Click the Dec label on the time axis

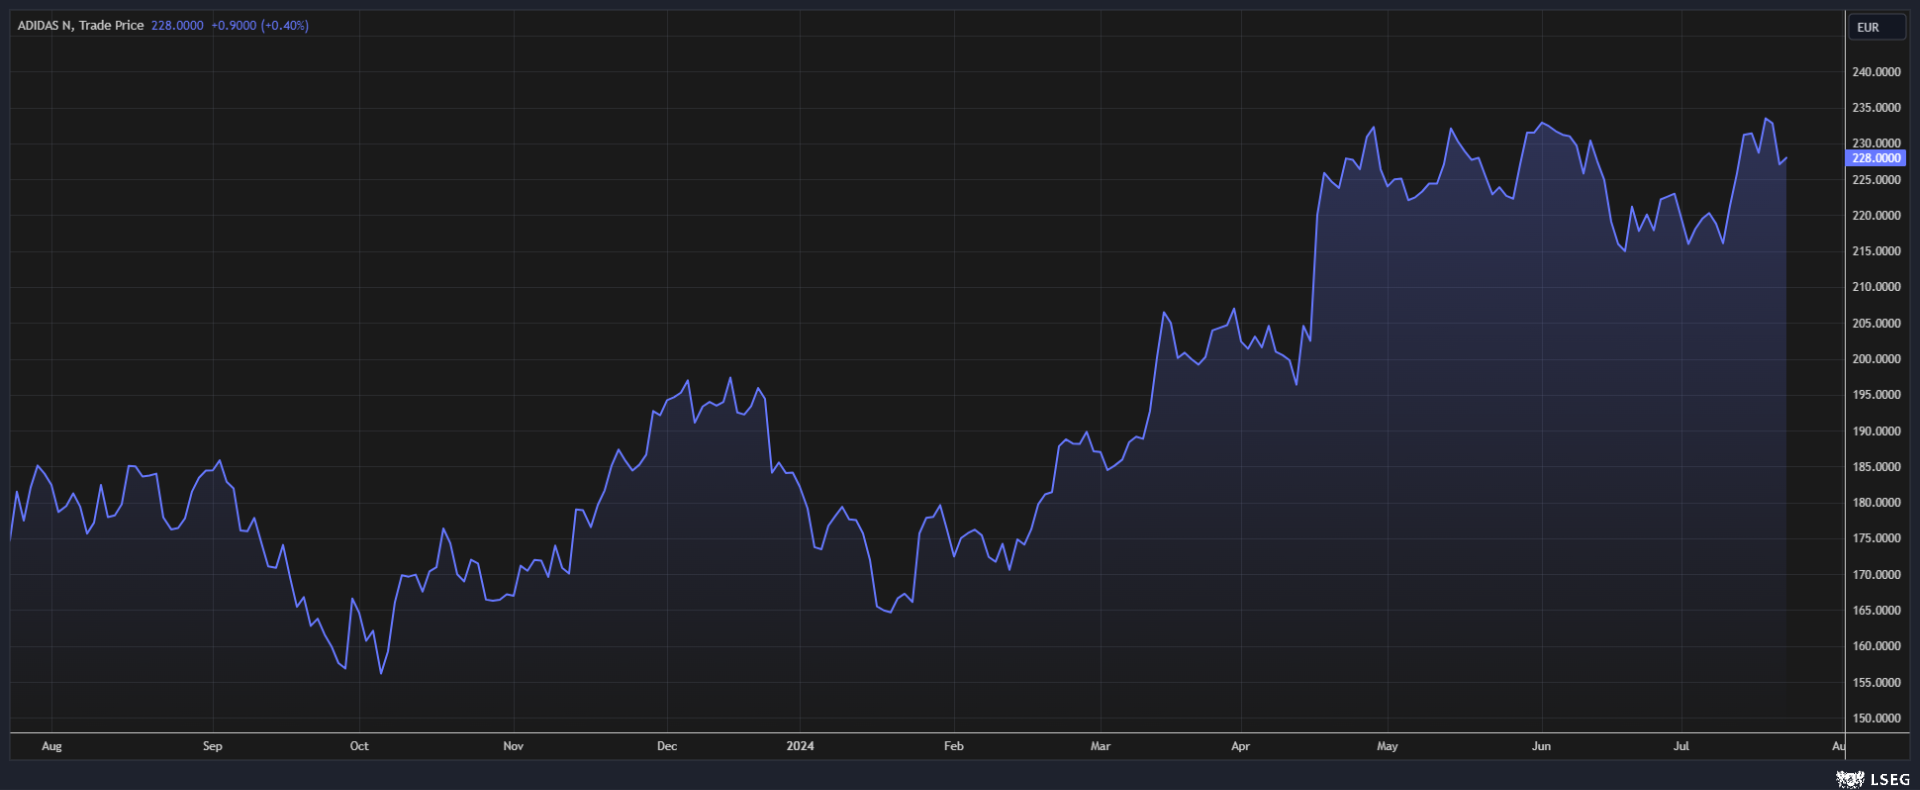[x=667, y=746]
